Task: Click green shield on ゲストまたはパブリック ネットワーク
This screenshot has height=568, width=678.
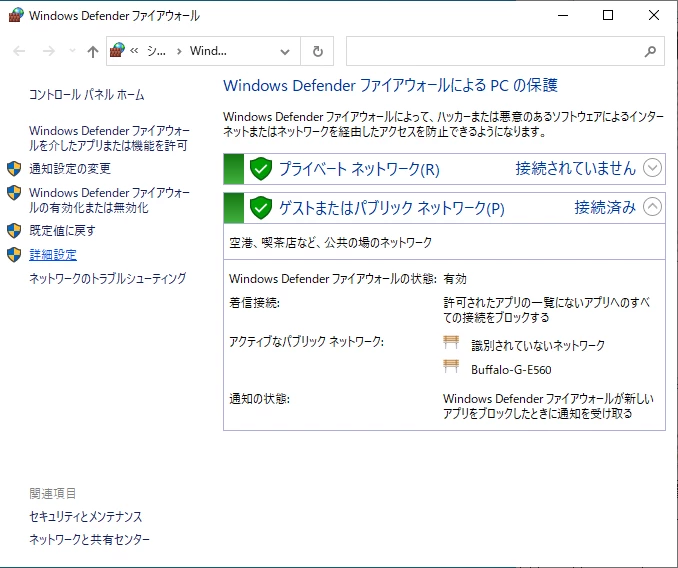Action: tap(261, 207)
